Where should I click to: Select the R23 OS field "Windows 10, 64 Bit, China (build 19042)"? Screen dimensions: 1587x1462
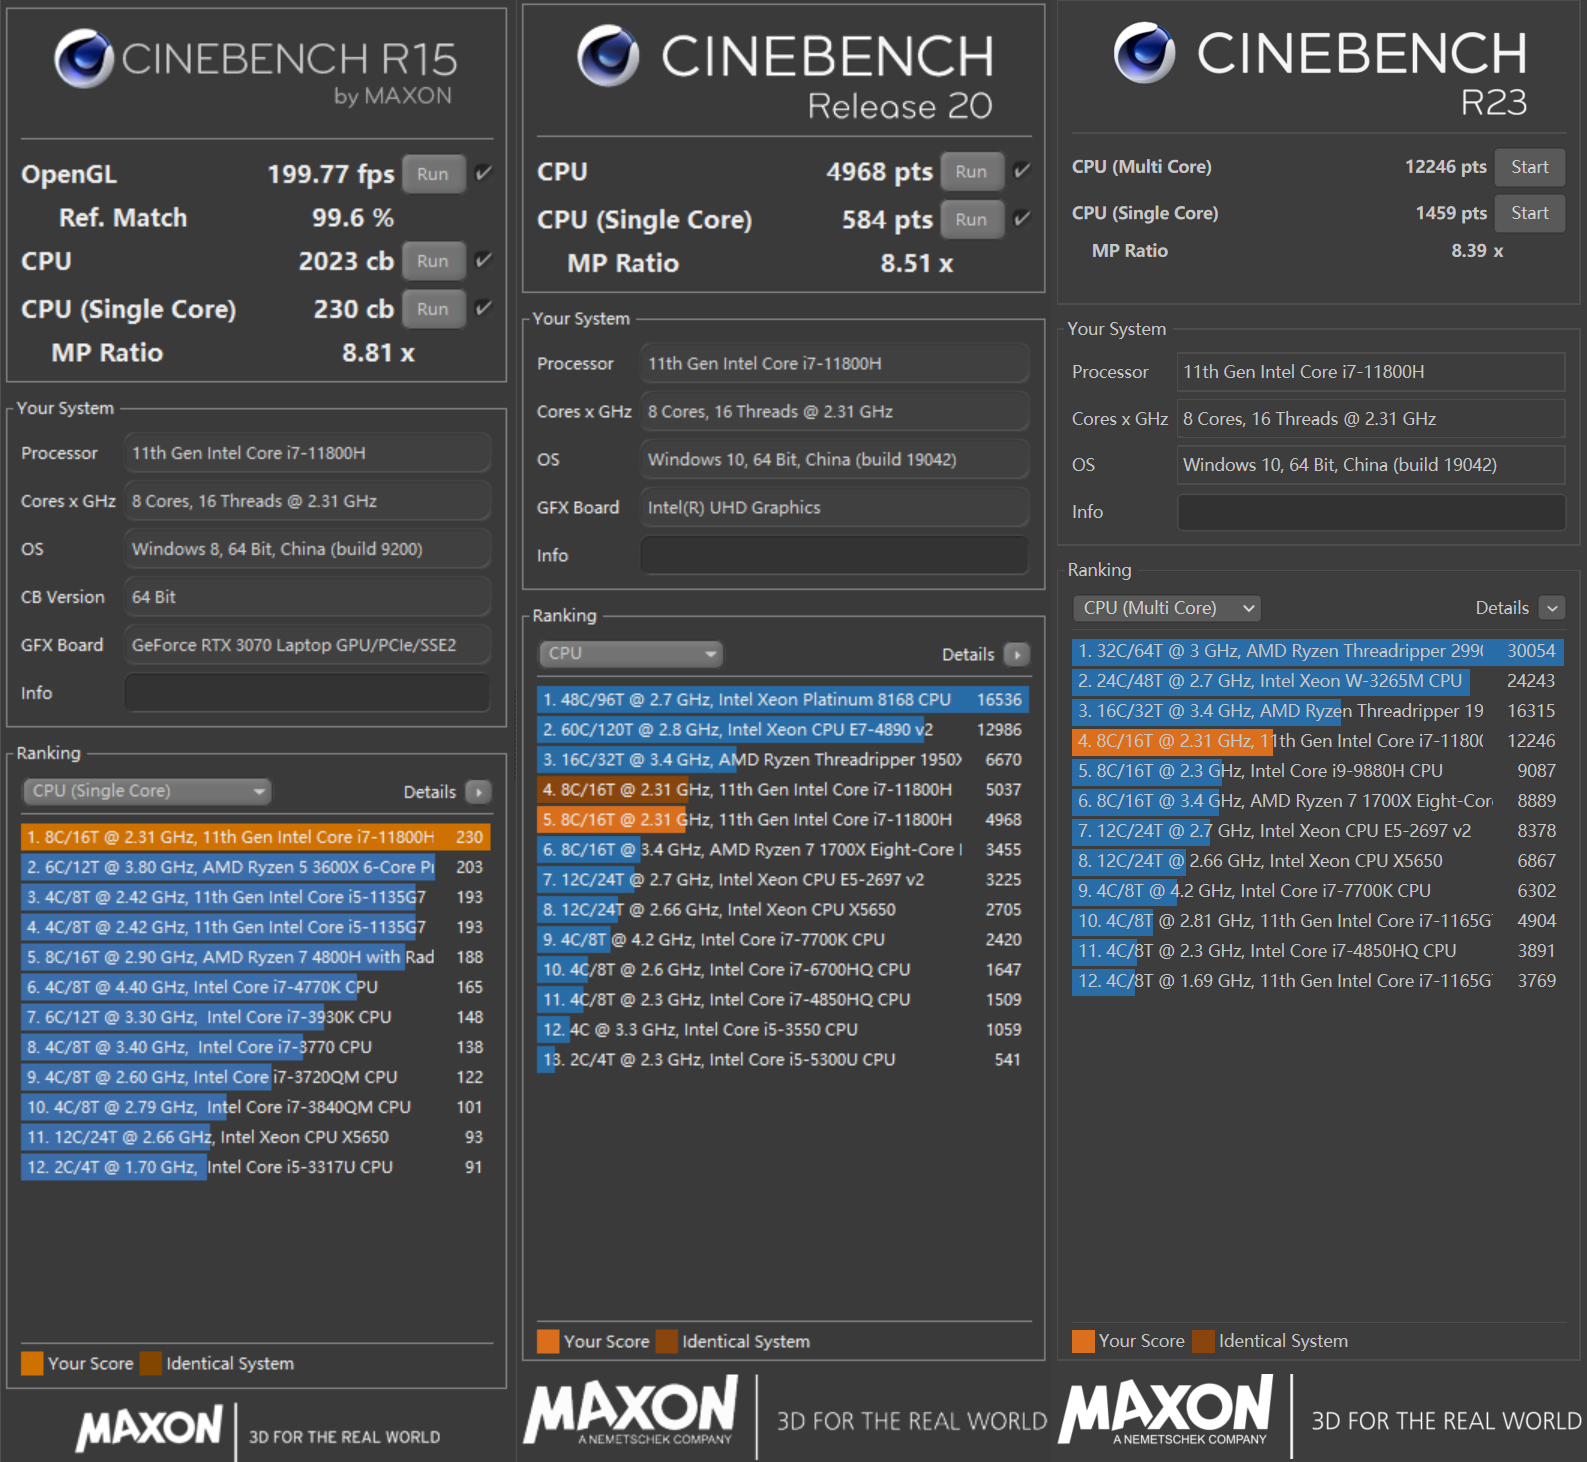pyautogui.click(x=1371, y=465)
